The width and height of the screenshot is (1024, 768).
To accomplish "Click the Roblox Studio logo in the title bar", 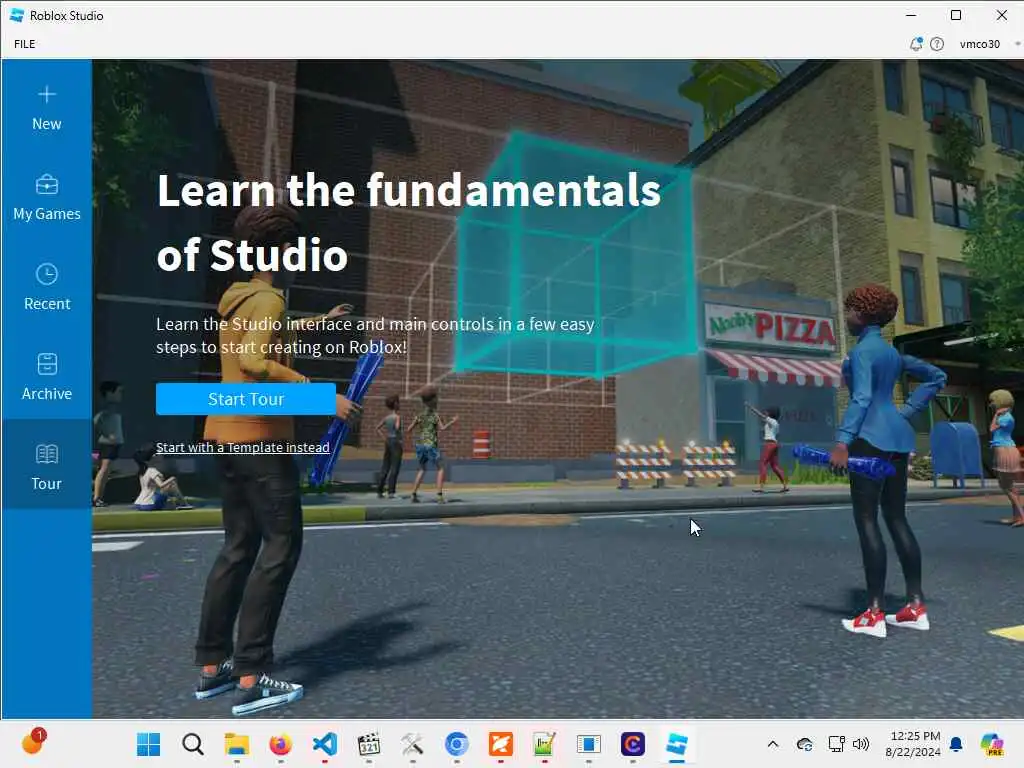I will pyautogui.click(x=17, y=15).
